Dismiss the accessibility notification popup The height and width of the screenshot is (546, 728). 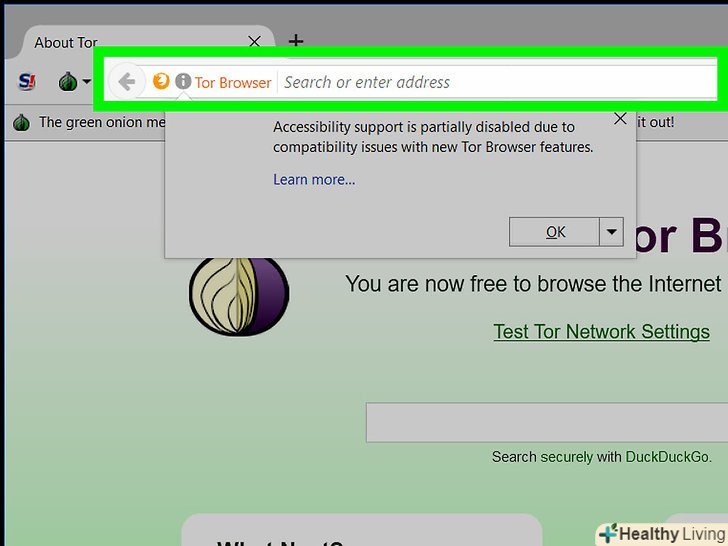tap(620, 119)
